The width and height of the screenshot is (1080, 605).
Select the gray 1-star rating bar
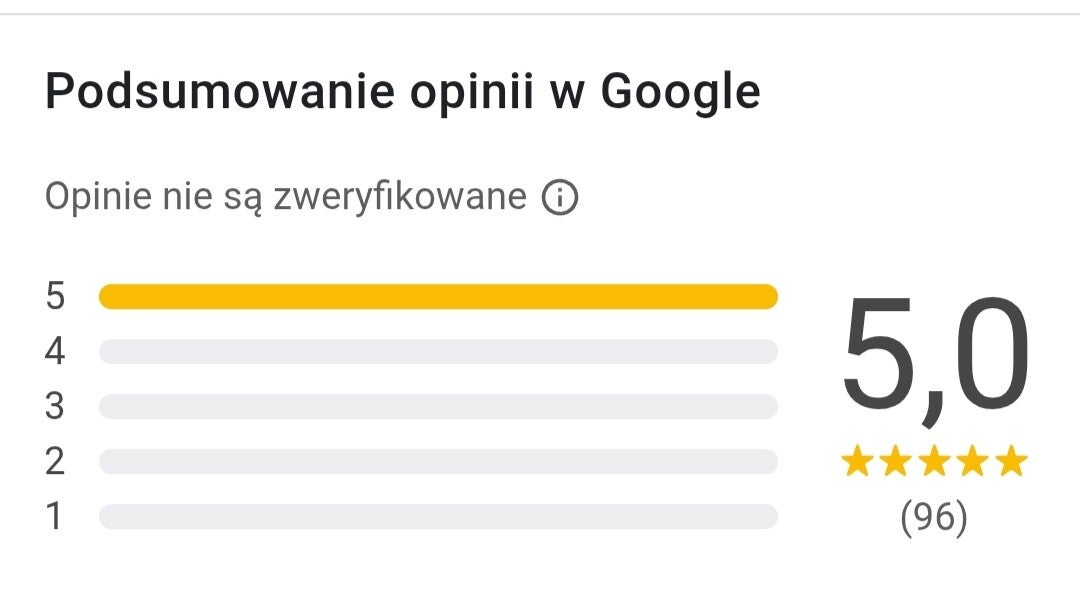tap(438, 517)
